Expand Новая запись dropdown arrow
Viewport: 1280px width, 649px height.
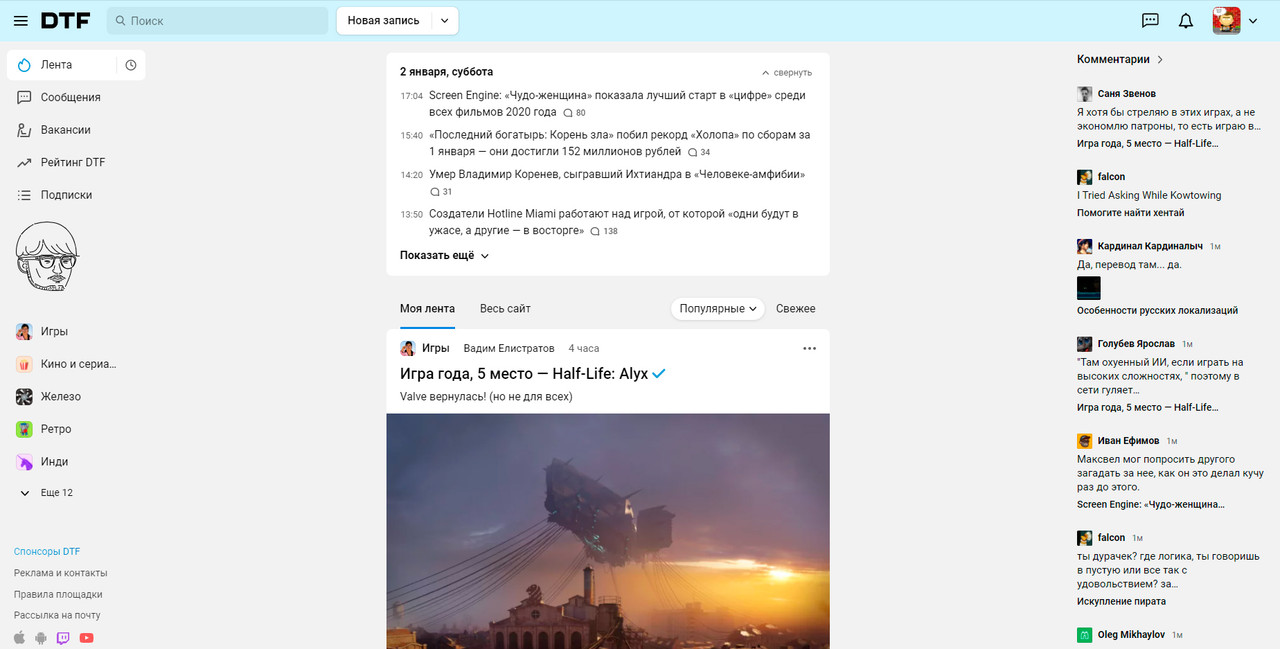pyautogui.click(x=444, y=21)
